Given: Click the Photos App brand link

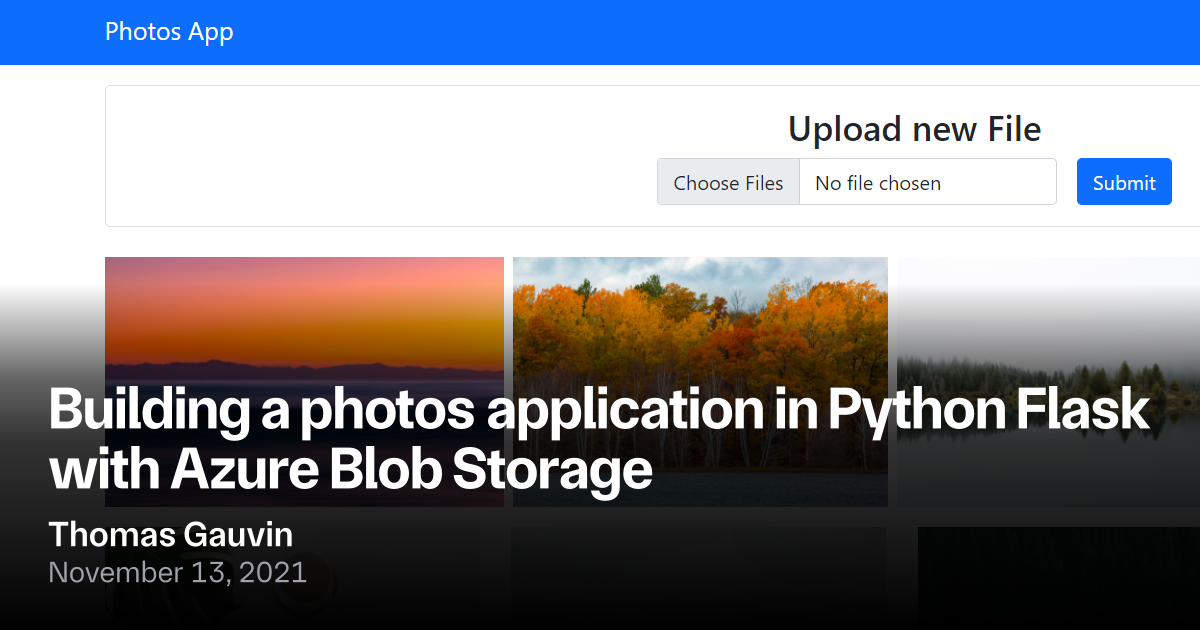Looking at the screenshot, I should point(169,32).
